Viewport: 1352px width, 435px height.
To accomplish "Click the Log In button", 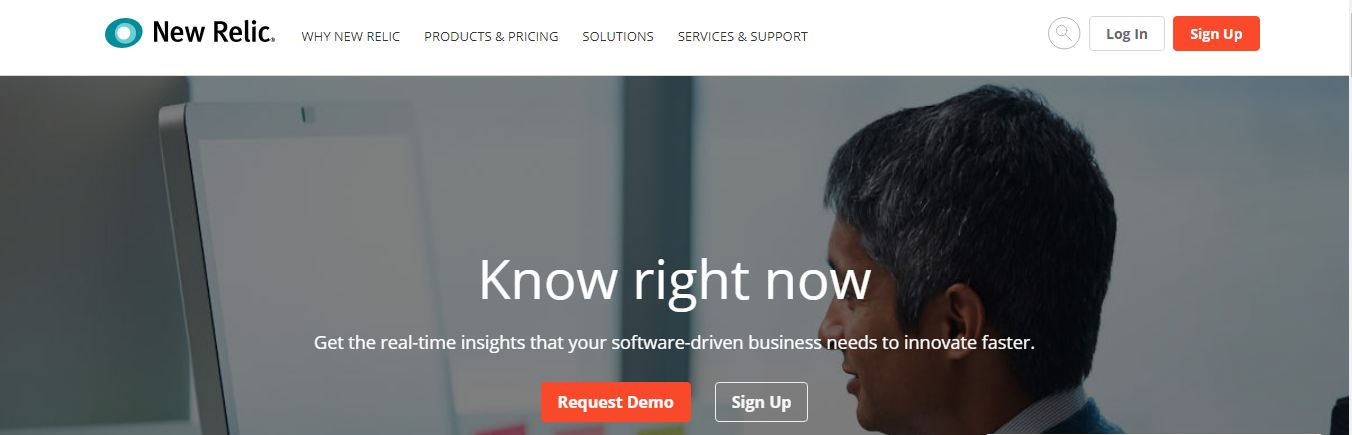I will coord(1127,34).
